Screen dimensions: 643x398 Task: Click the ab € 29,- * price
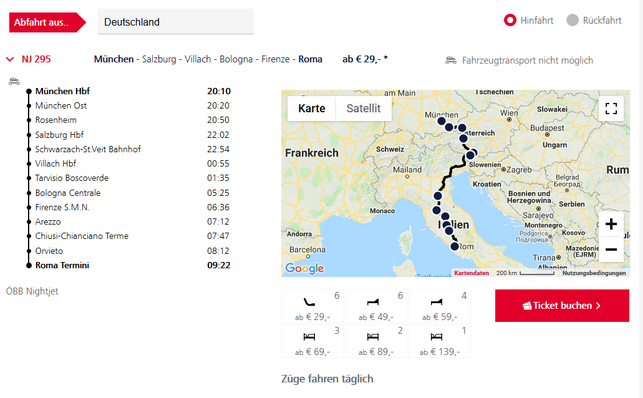[365, 59]
